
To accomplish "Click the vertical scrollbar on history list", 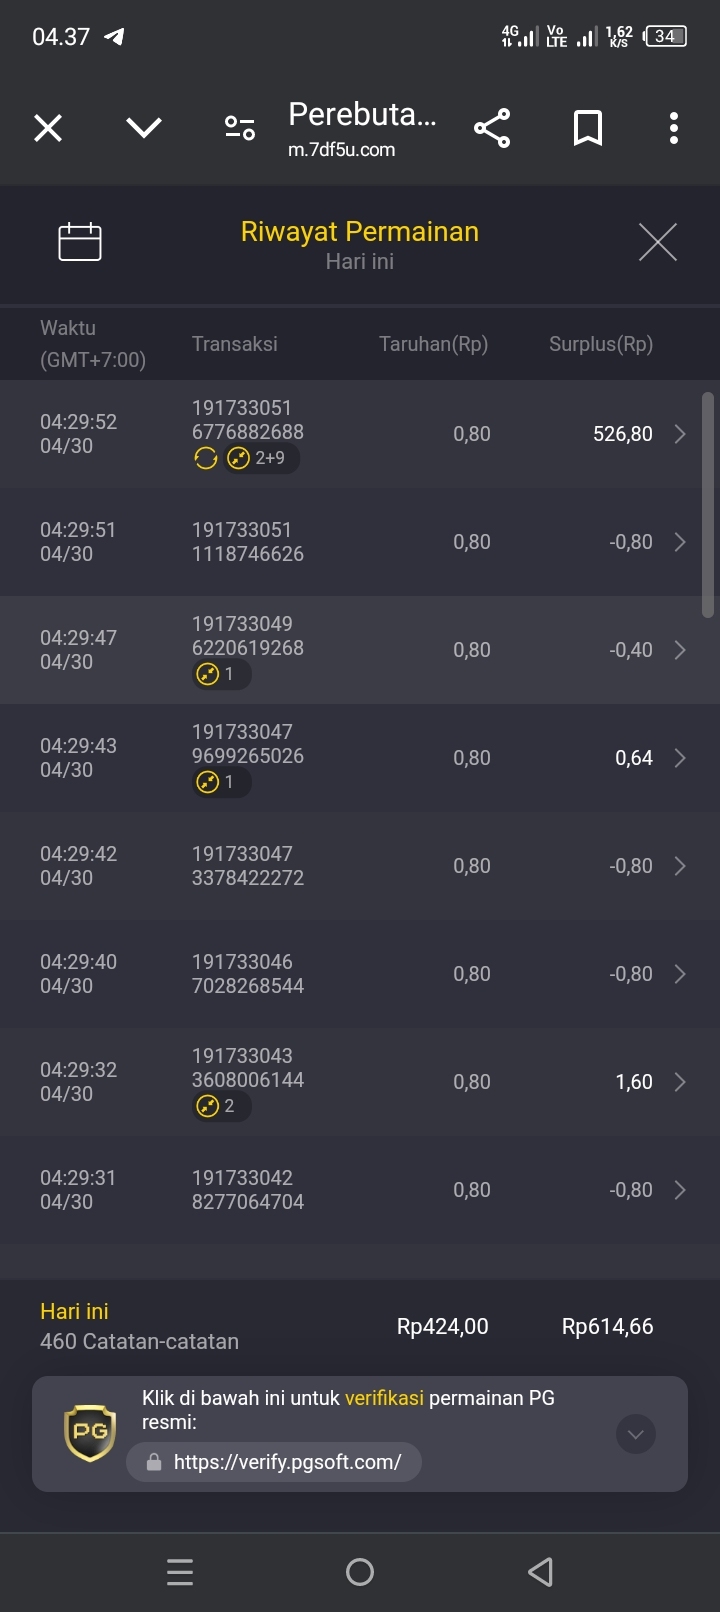I will [x=708, y=505].
